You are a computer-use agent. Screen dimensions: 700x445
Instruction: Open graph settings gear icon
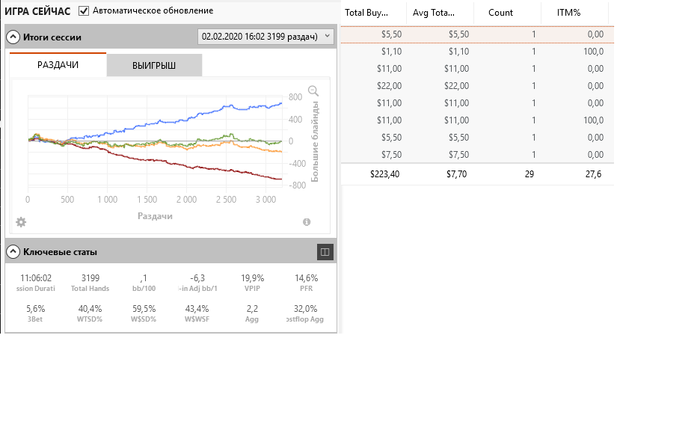coord(21,222)
